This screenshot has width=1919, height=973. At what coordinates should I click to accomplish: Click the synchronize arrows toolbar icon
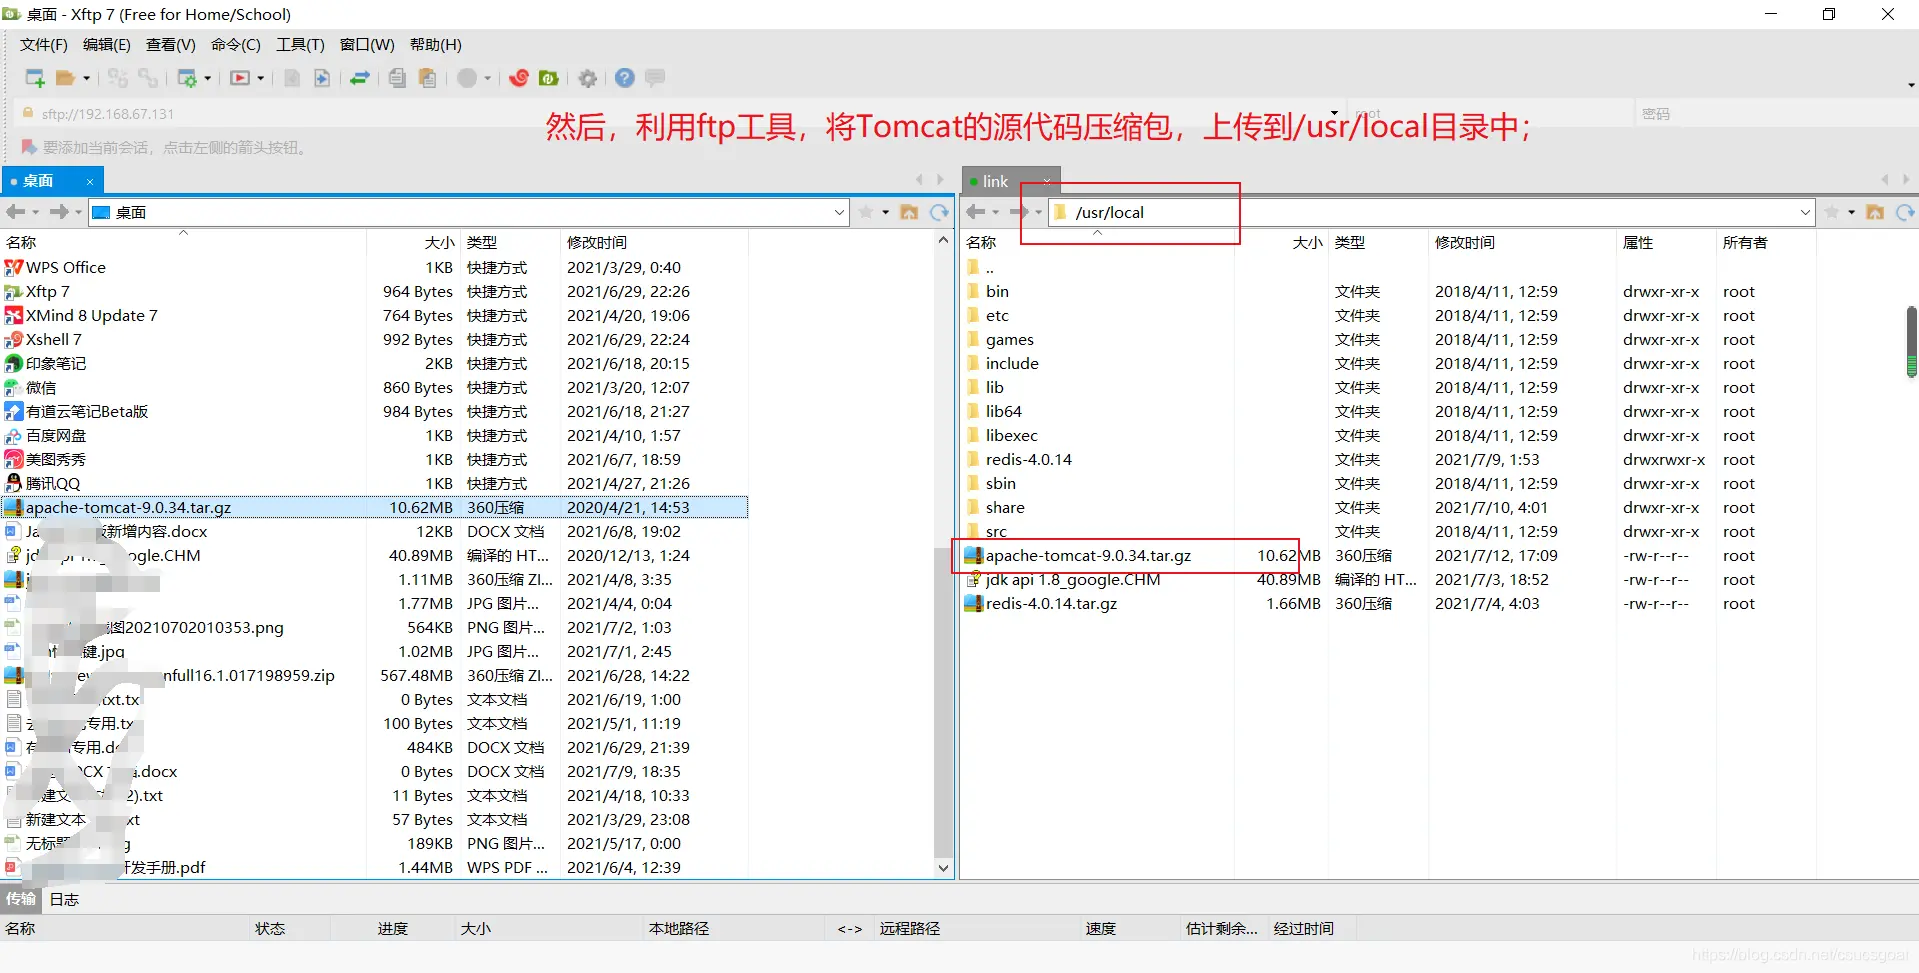360,78
